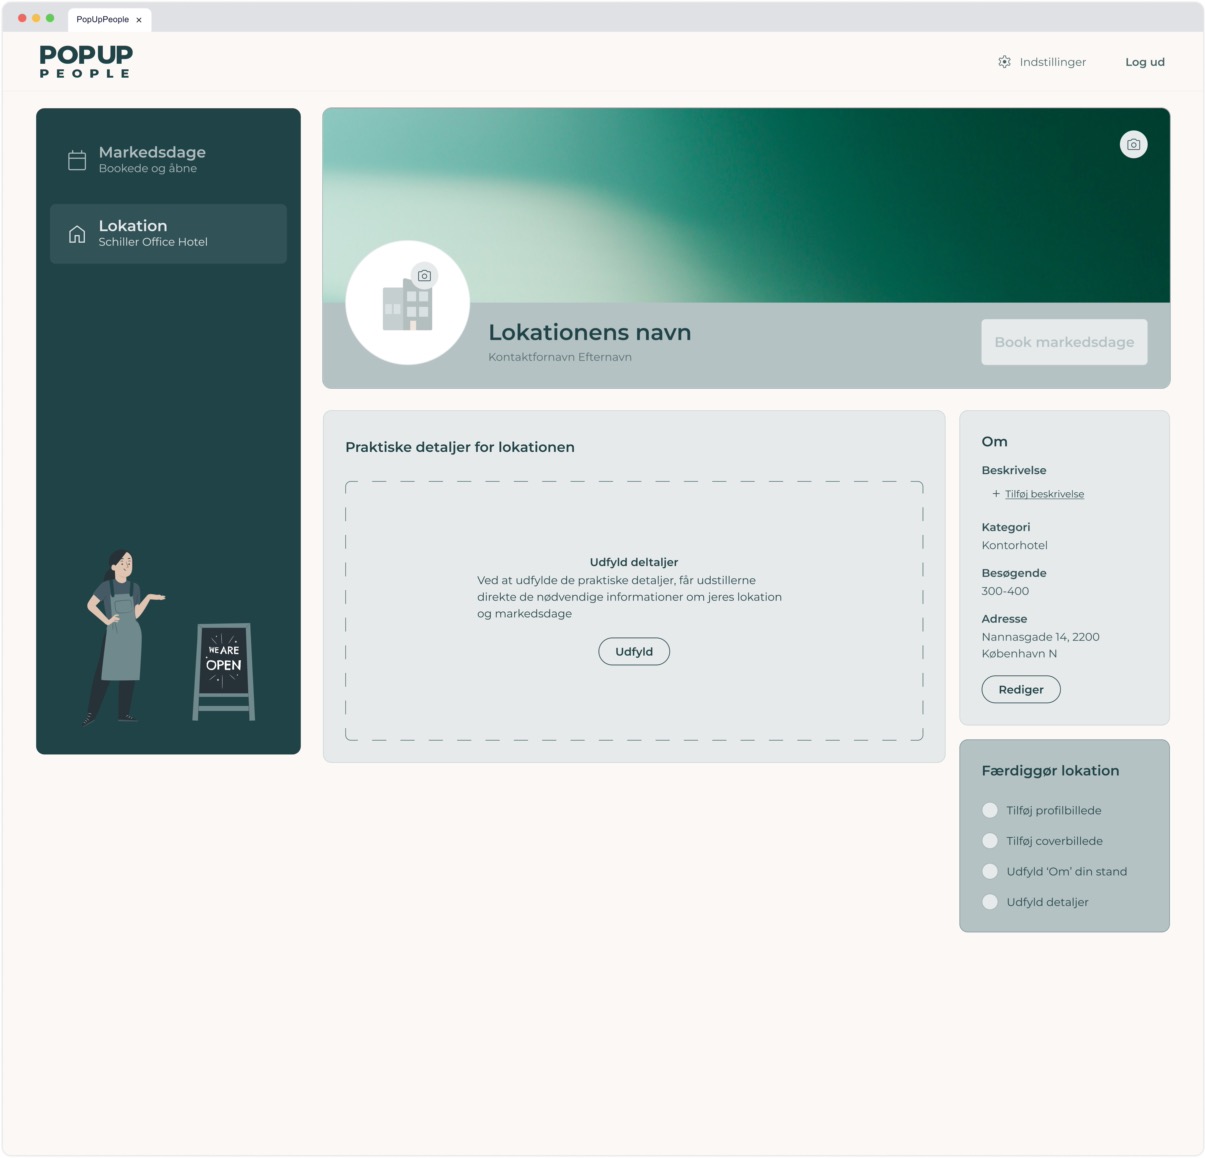Mark 'Tilføj profilbillede' as complete
The image size is (1205, 1158).
[990, 811]
